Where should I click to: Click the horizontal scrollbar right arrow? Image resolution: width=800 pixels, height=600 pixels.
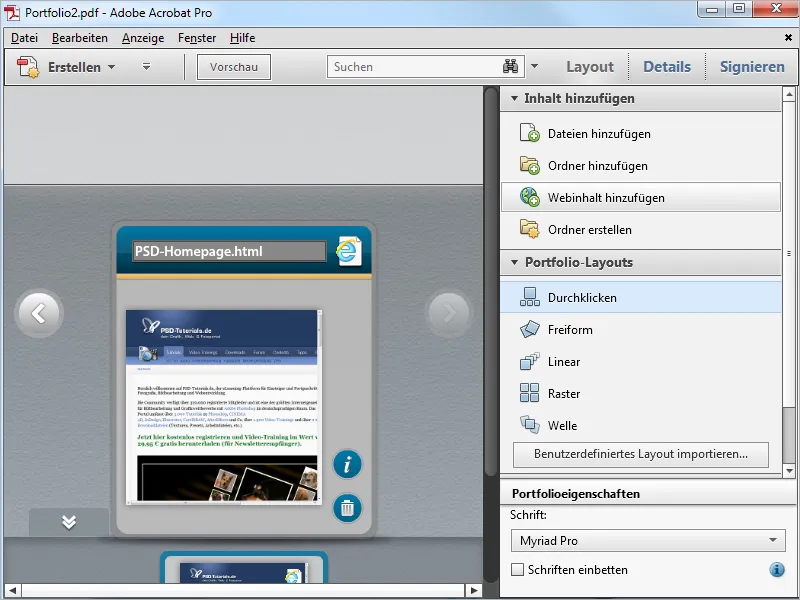tap(473, 590)
